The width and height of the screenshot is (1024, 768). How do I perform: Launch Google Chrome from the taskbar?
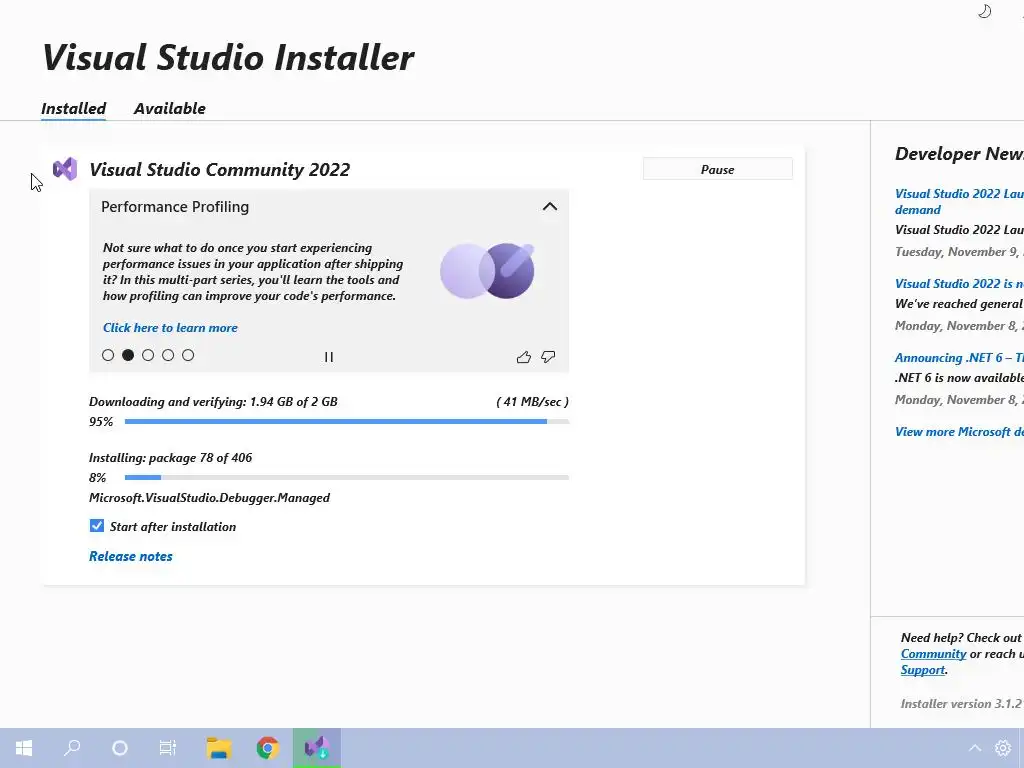[x=268, y=748]
